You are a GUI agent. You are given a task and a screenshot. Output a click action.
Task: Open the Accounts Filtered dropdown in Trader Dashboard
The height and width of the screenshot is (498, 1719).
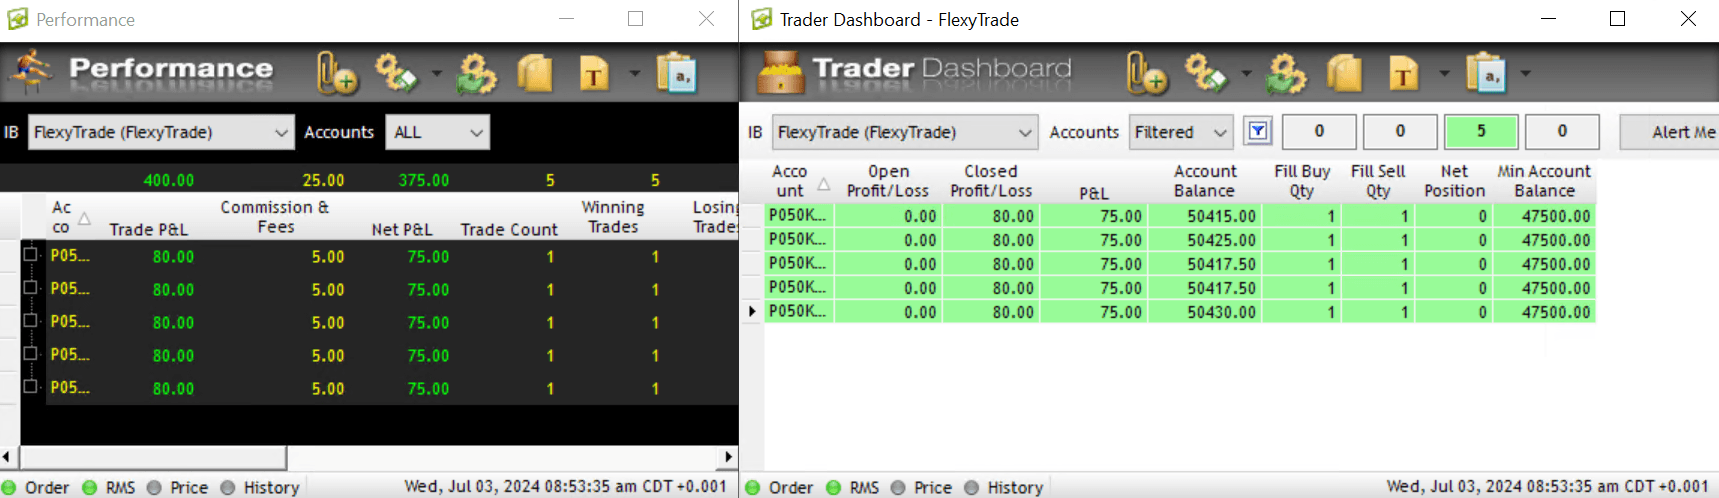pyautogui.click(x=1181, y=132)
